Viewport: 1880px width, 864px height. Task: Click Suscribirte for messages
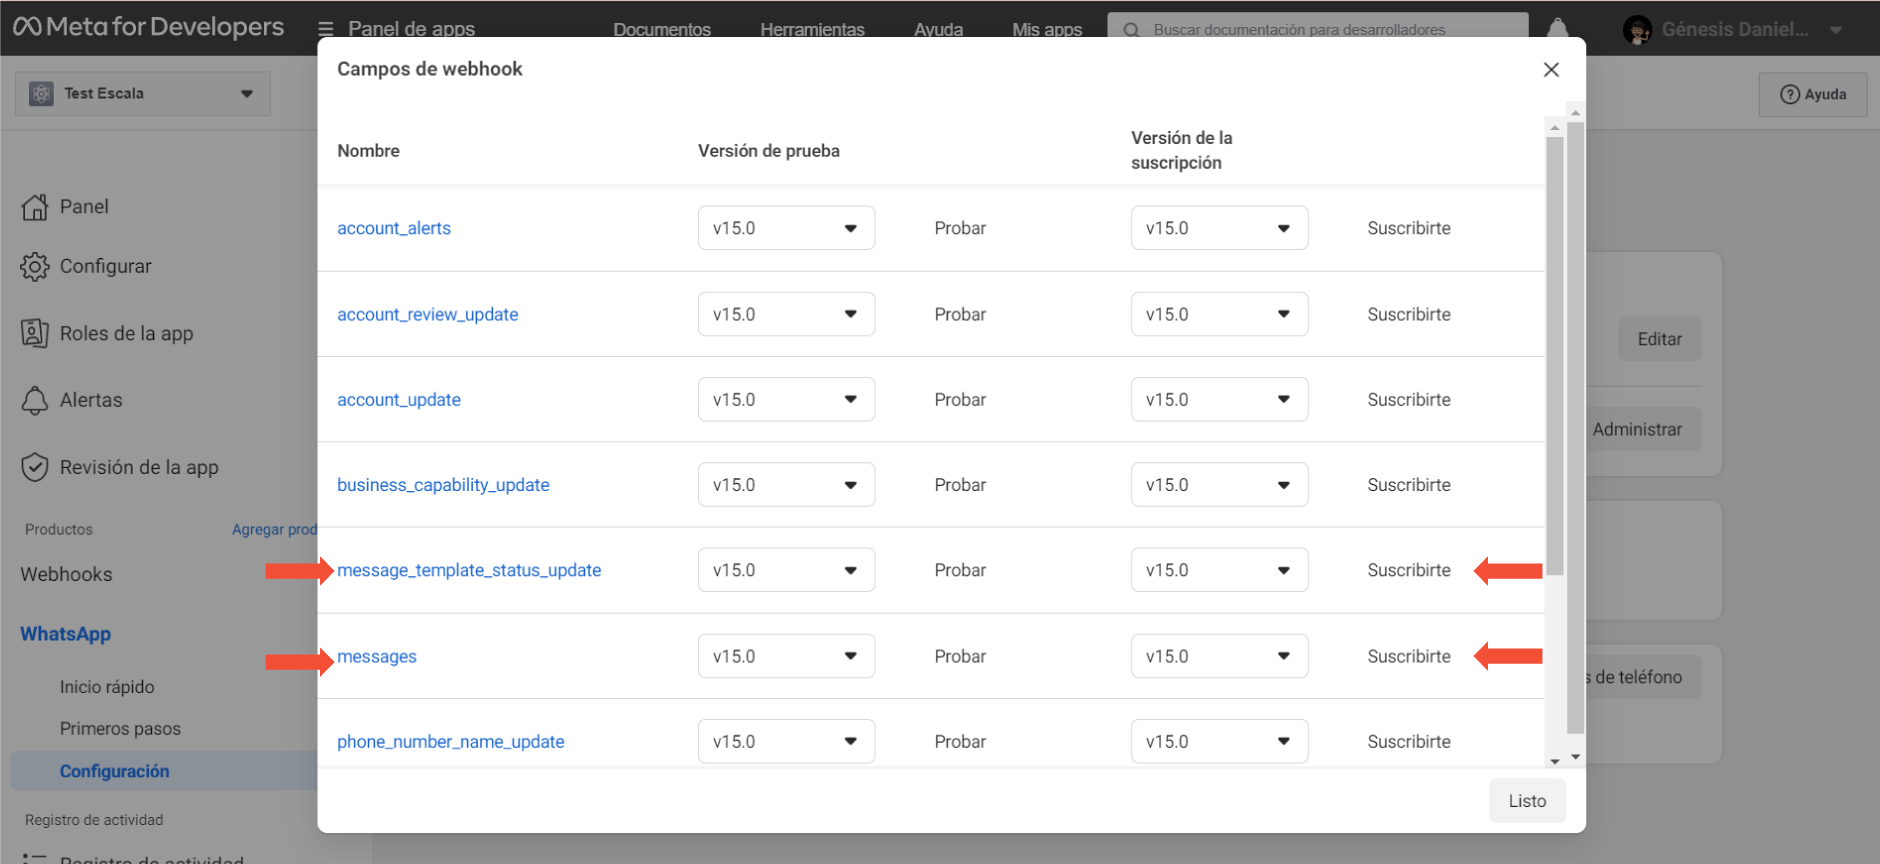pyautogui.click(x=1409, y=656)
